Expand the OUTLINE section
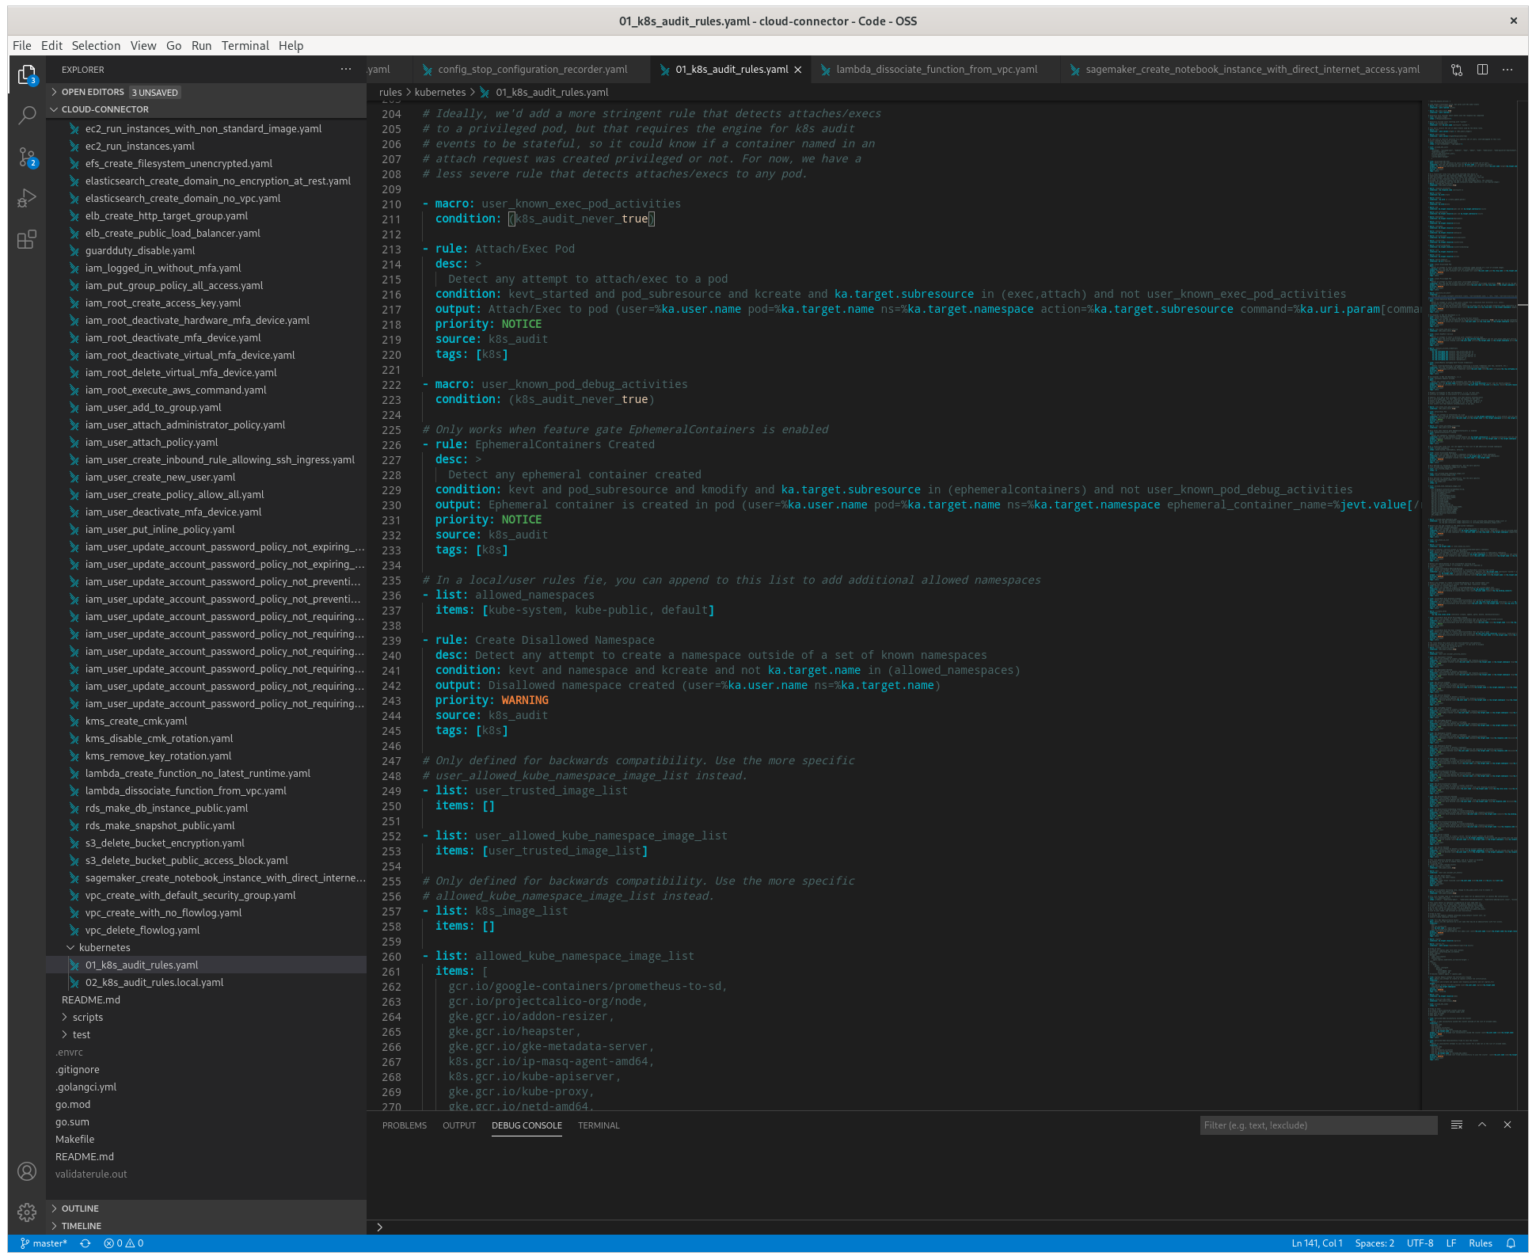This screenshot has height=1260, width=1536. point(80,1208)
